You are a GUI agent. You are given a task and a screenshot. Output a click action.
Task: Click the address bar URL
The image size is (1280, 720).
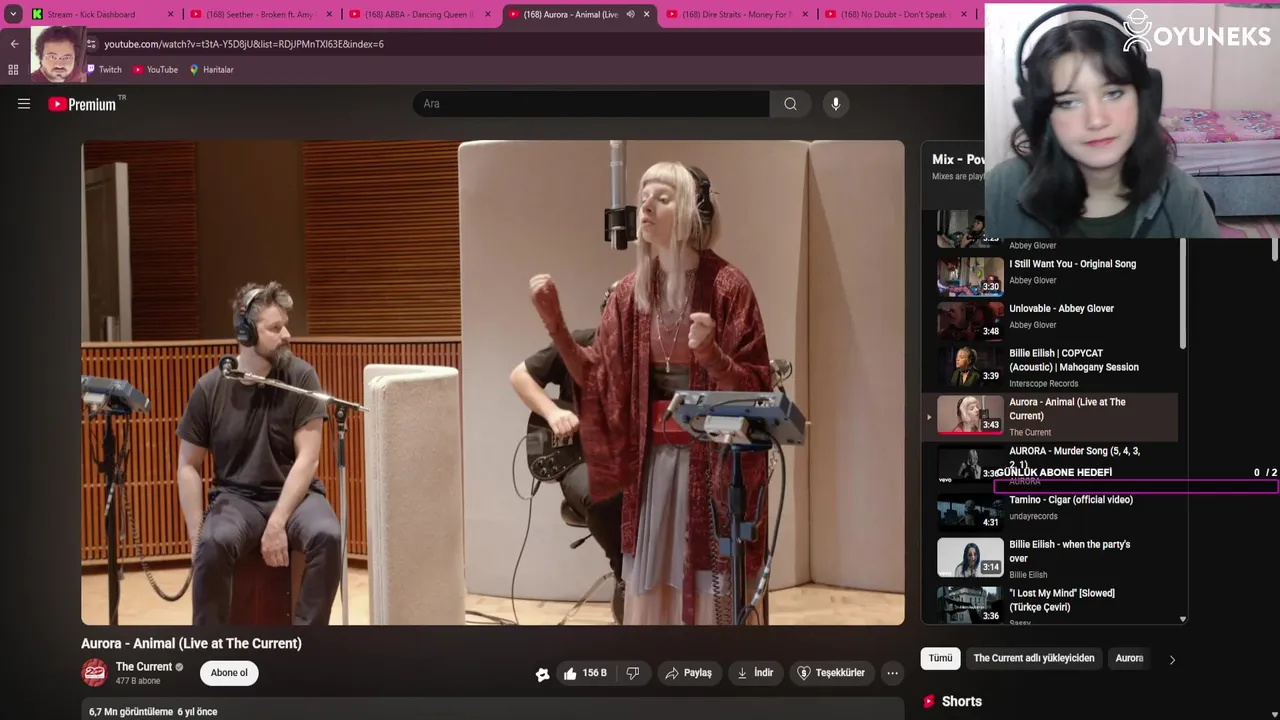tap(244, 44)
